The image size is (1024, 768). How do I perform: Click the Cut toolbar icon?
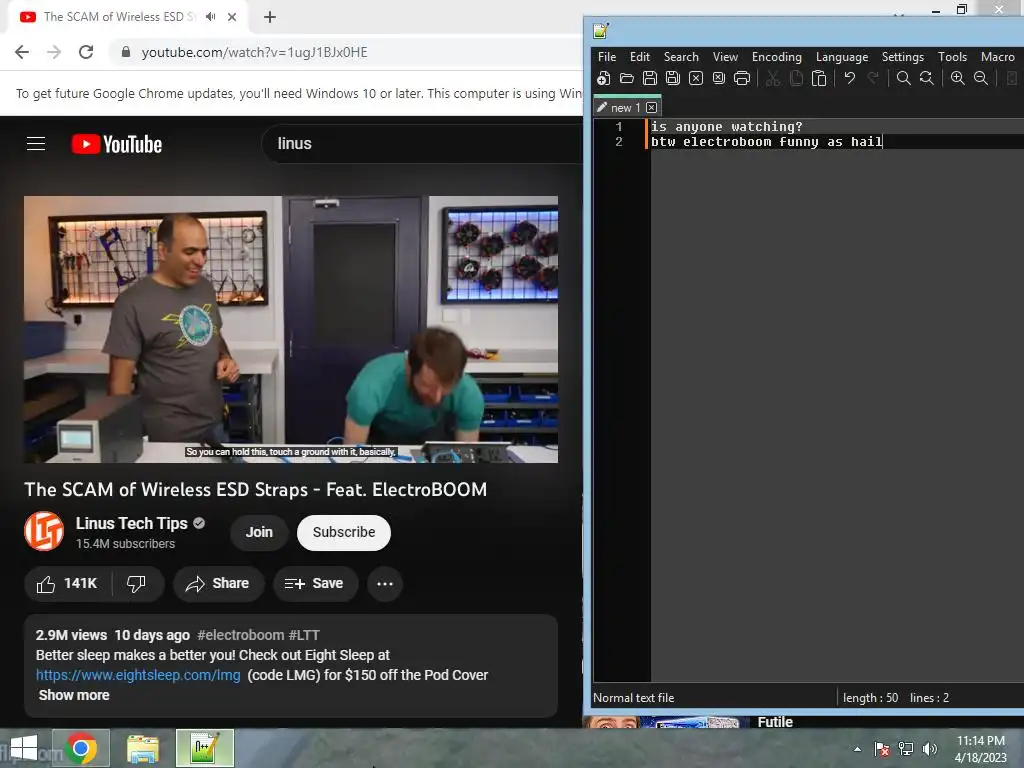[x=773, y=78]
